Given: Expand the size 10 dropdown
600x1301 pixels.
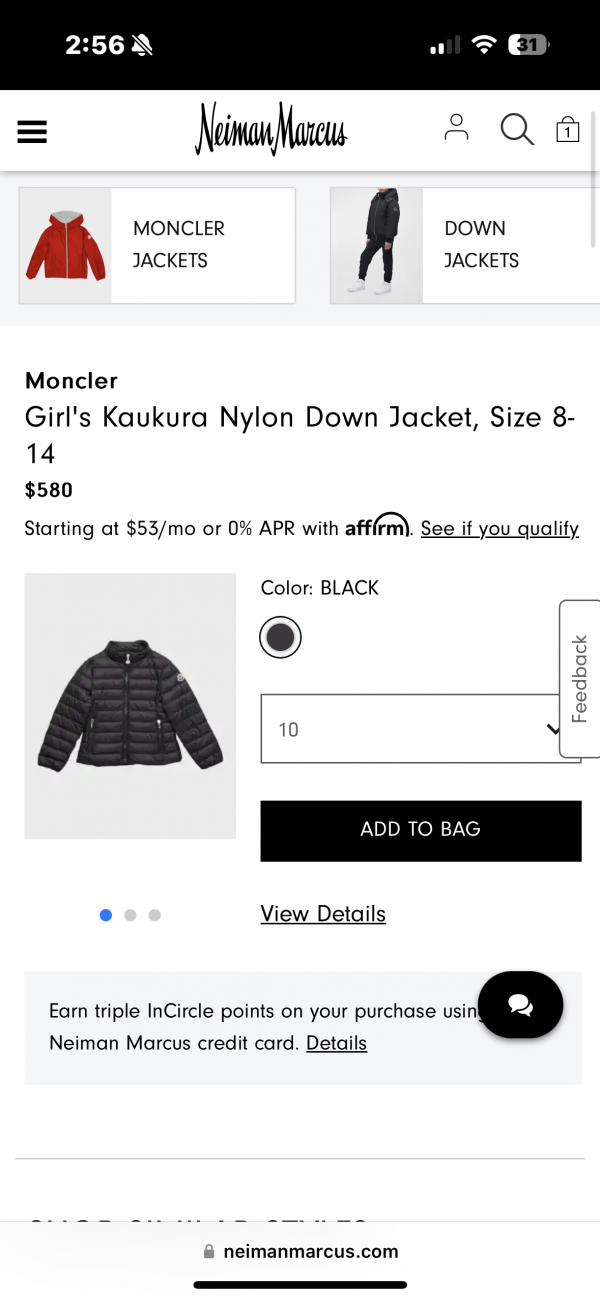Looking at the screenshot, I should (x=410, y=729).
